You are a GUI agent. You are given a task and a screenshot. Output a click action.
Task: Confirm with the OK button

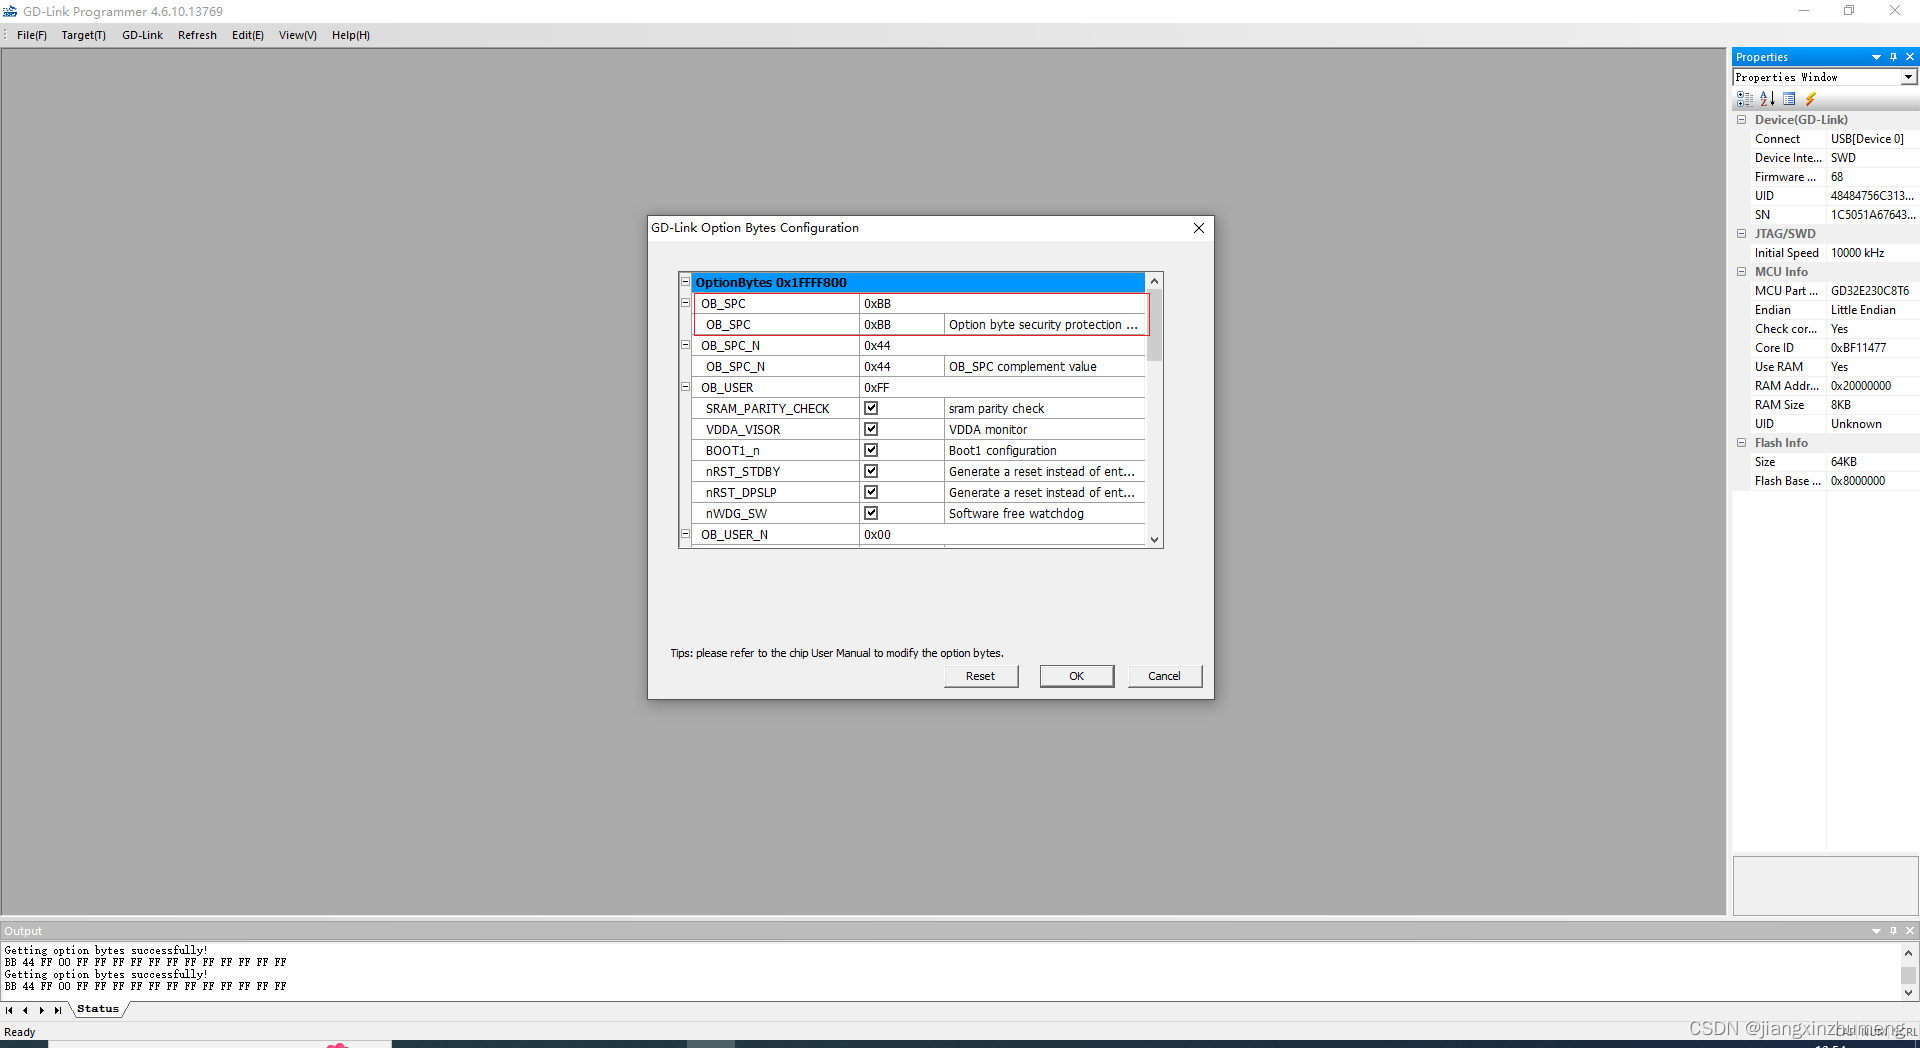(x=1076, y=676)
